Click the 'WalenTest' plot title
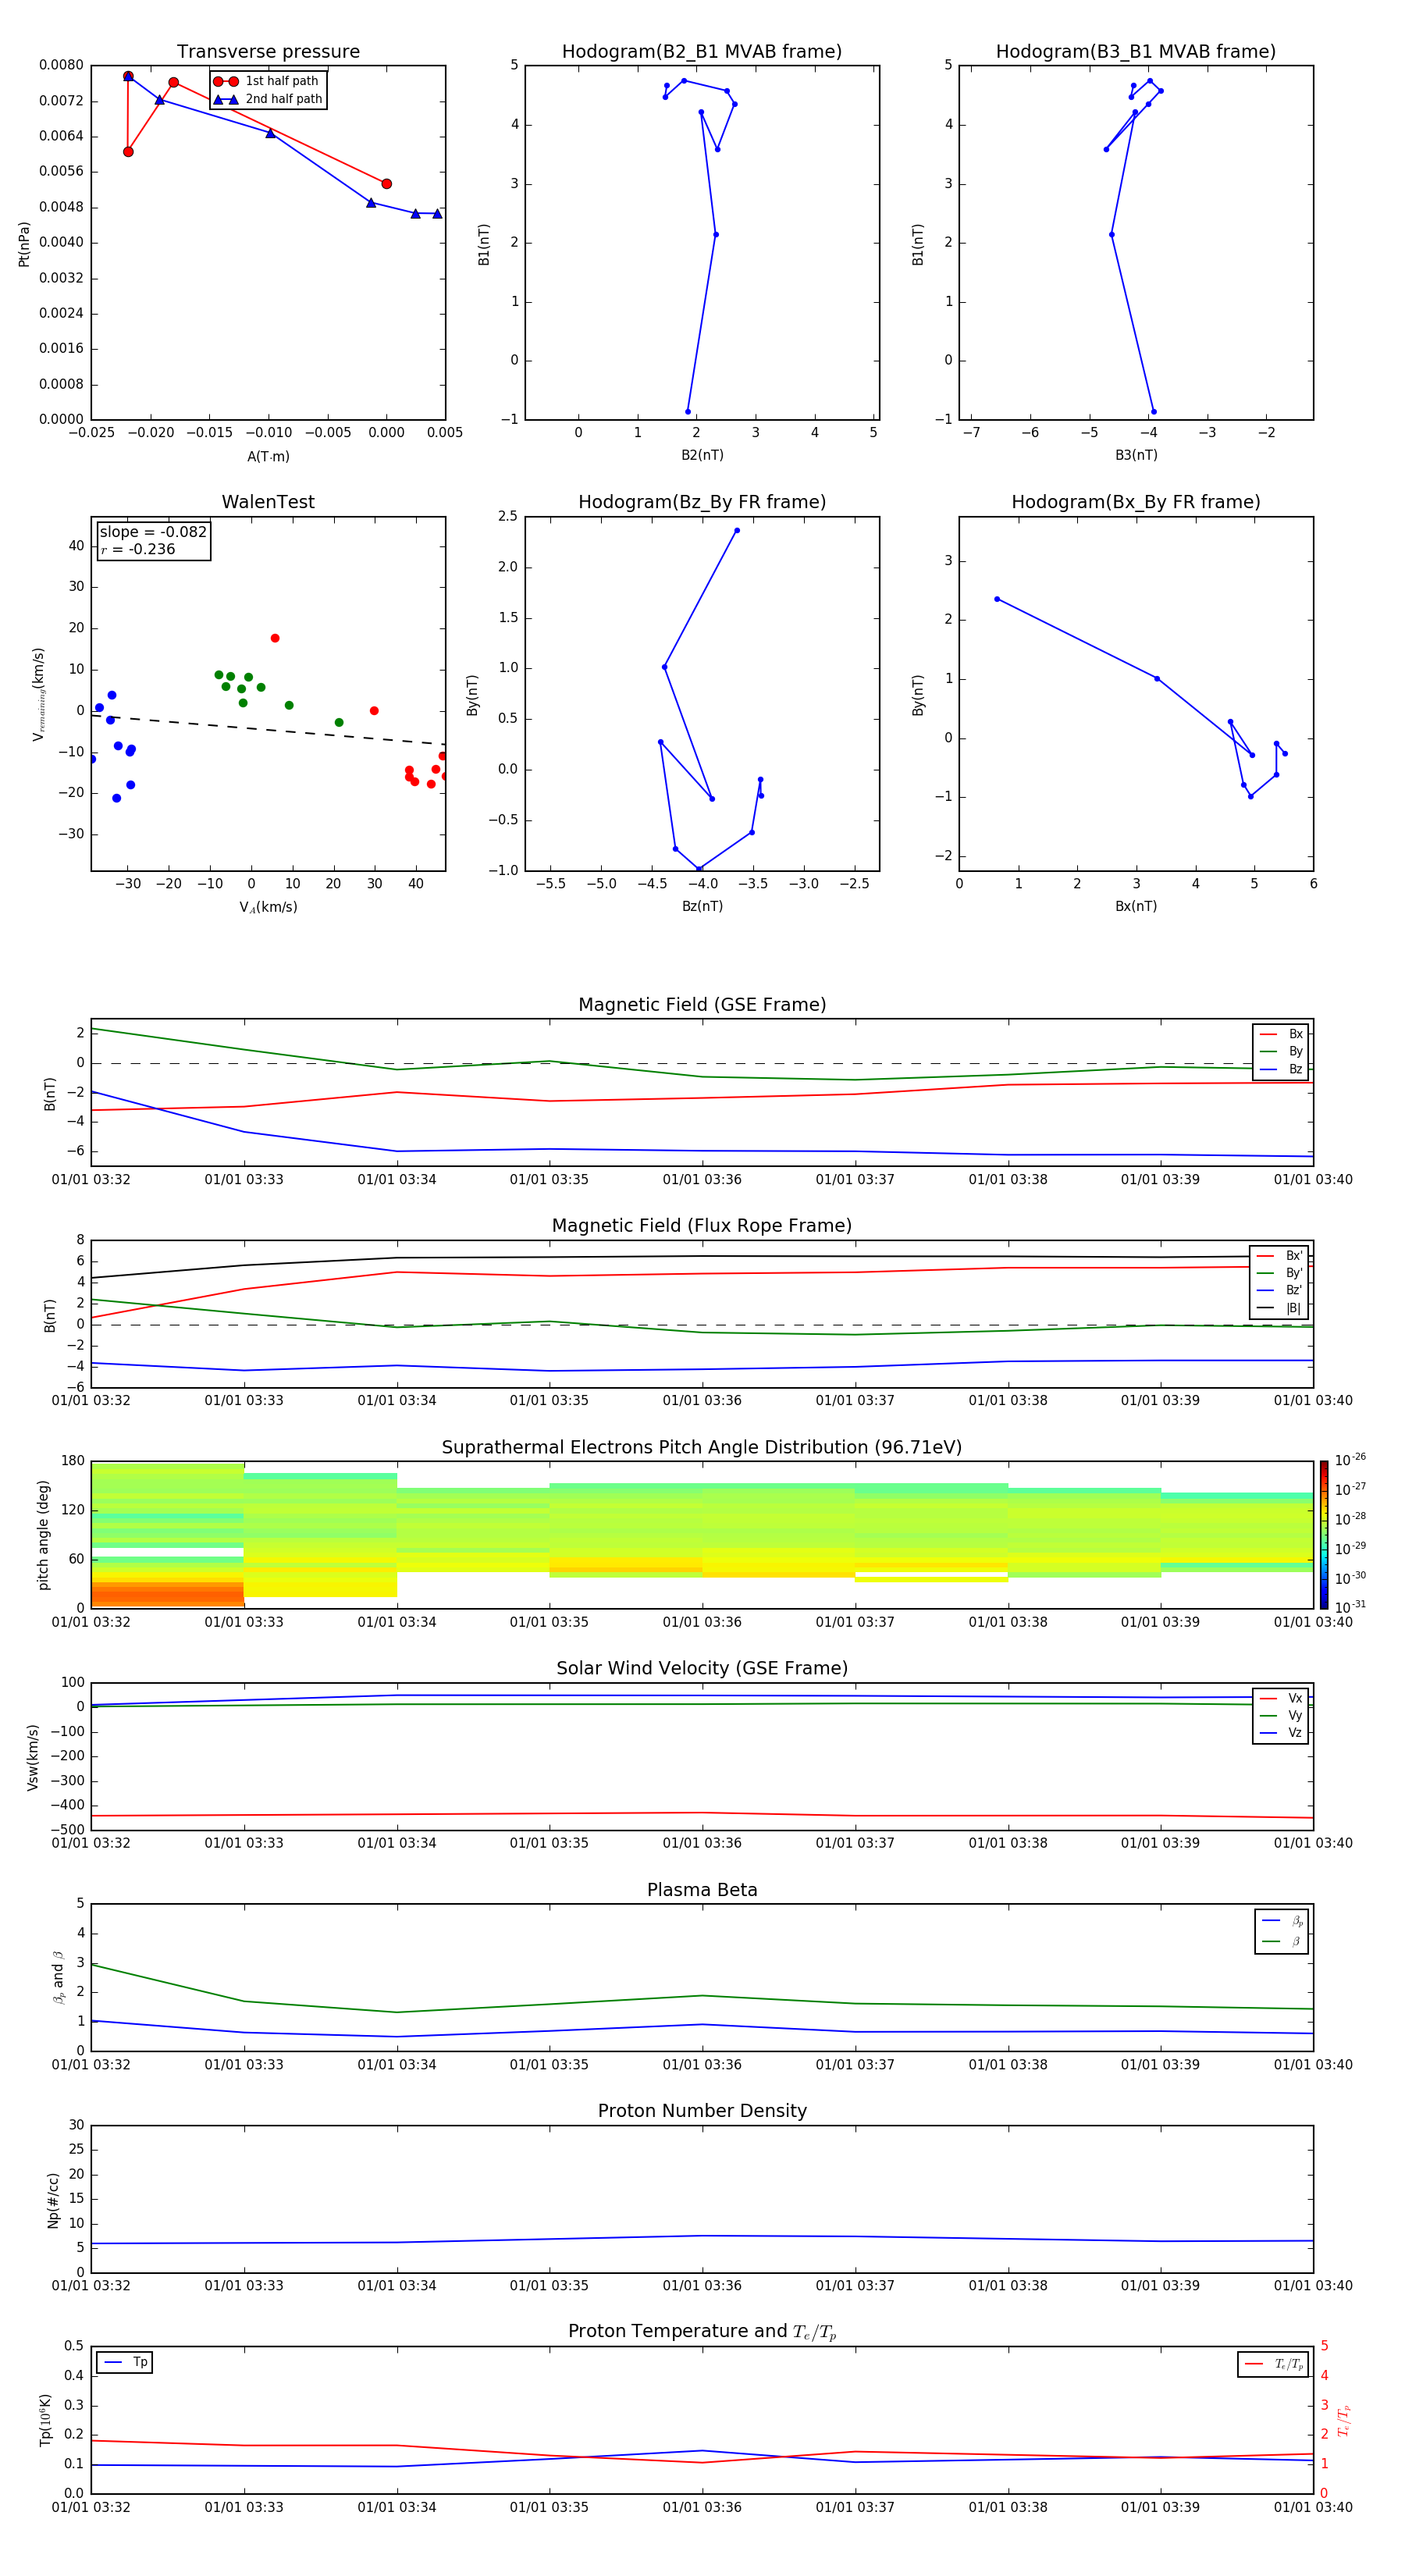This screenshot has width=1405, height=2576. click(268, 502)
